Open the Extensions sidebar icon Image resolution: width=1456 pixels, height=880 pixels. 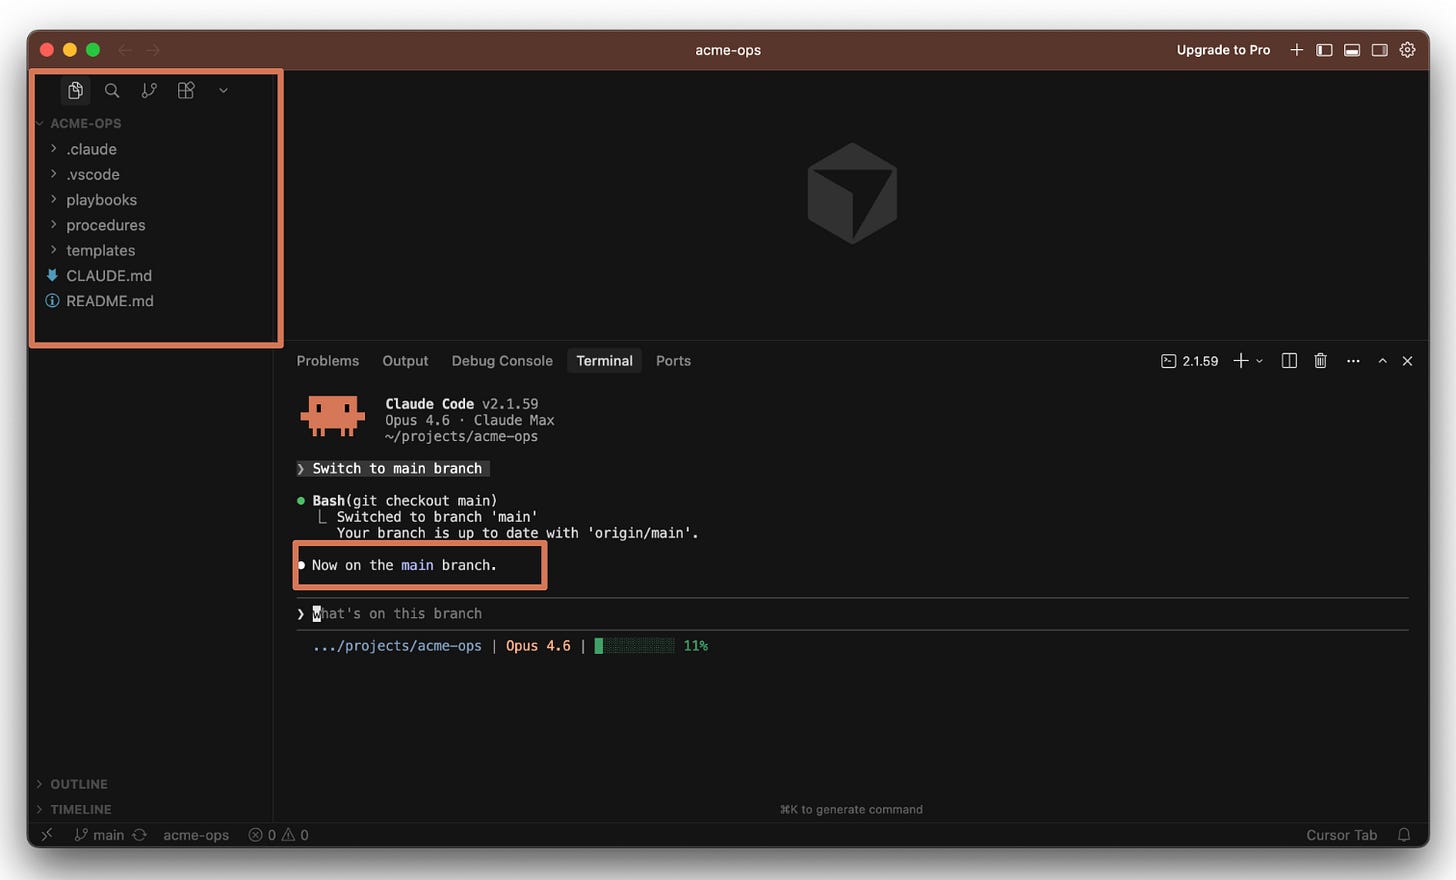pos(186,91)
